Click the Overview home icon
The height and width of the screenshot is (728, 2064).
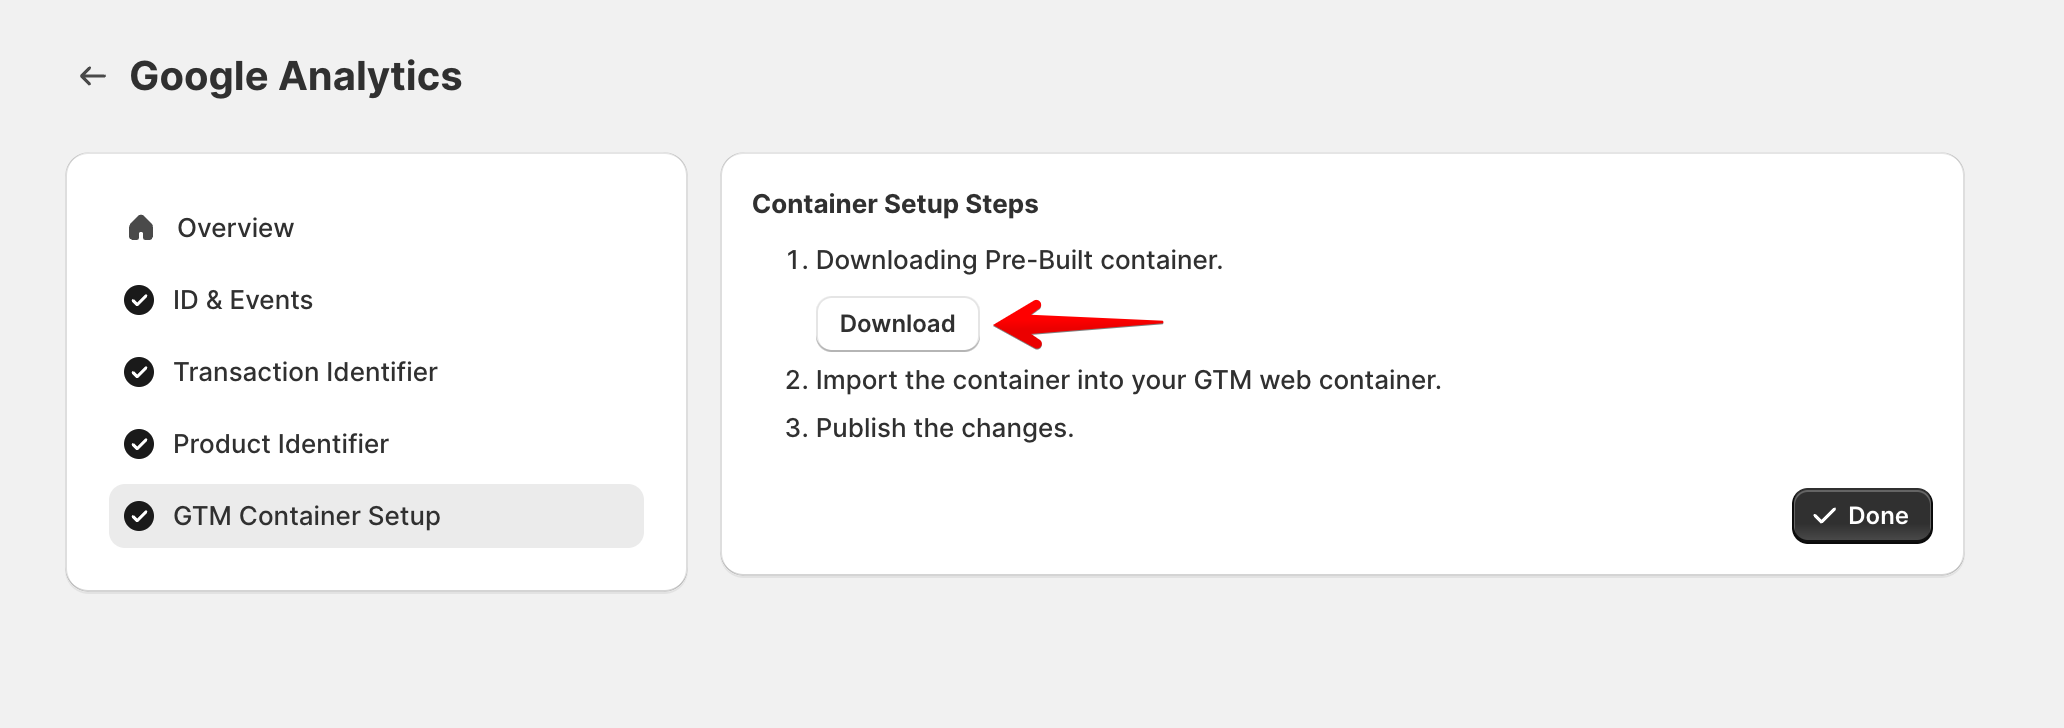pos(141,228)
